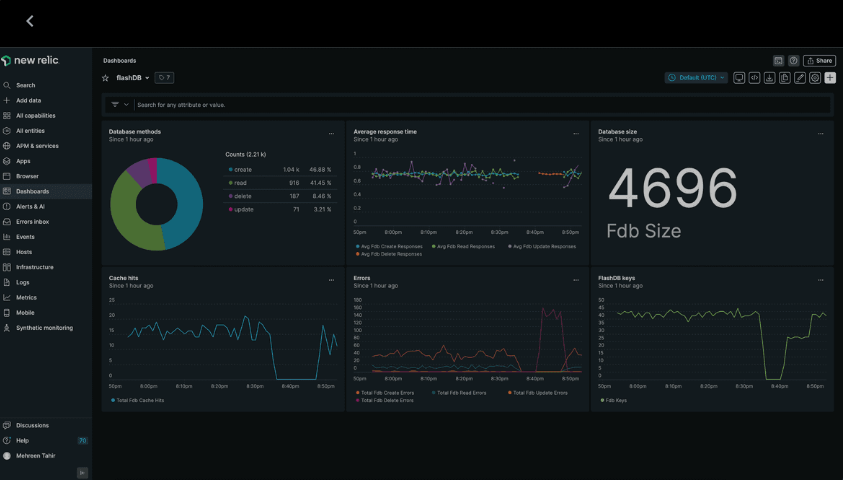Screen dimensions: 843x481
Task: Toggle the read row in pie legend
Action: [x=280, y=183]
